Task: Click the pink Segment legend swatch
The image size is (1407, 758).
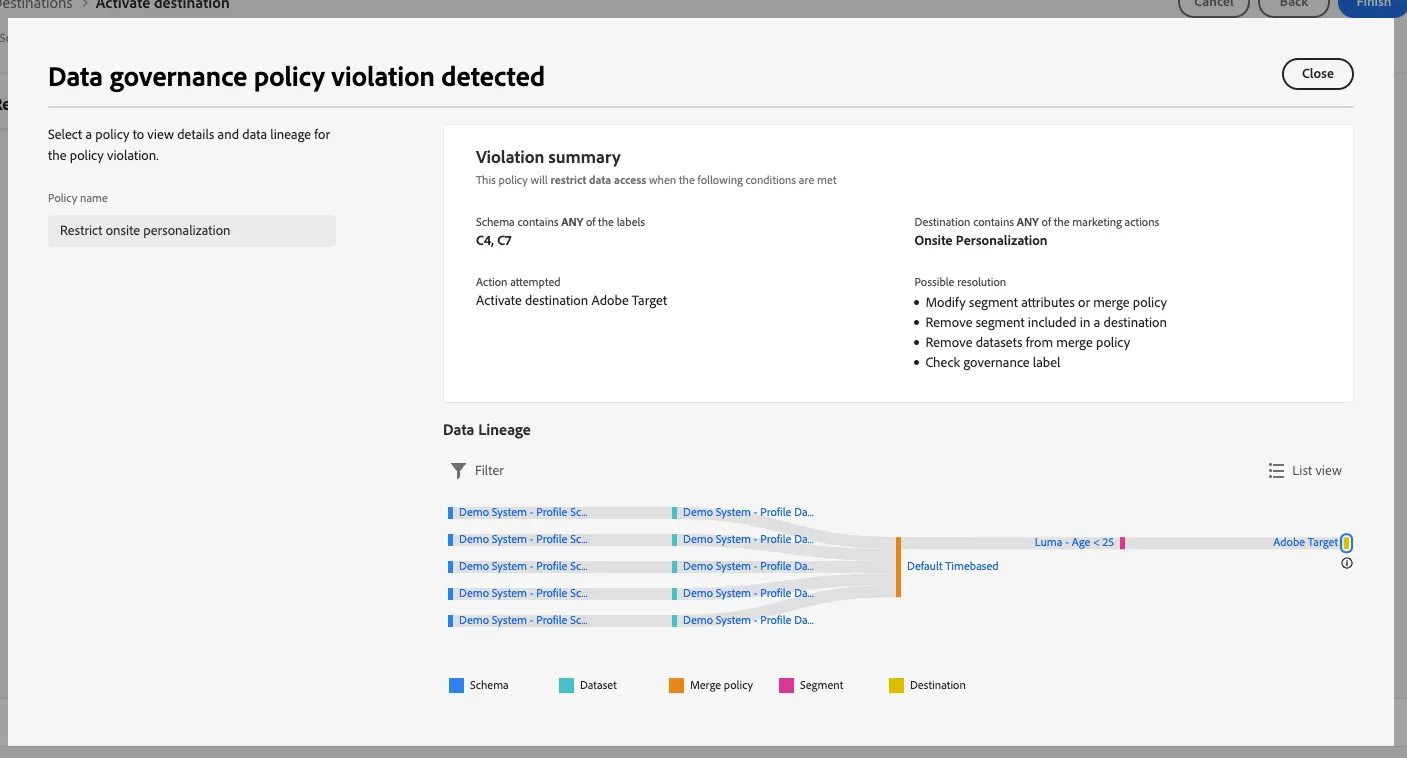Action: (x=786, y=685)
